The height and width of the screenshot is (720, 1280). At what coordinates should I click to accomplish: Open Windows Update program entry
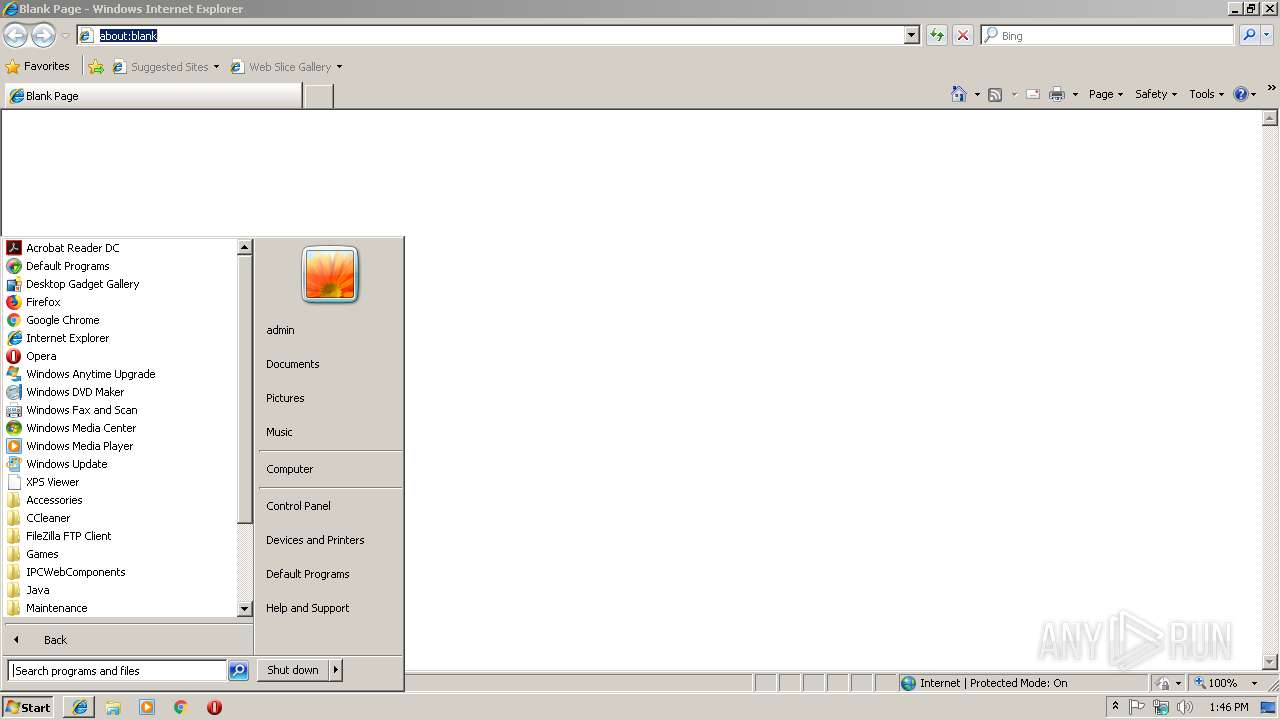click(x=66, y=464)
